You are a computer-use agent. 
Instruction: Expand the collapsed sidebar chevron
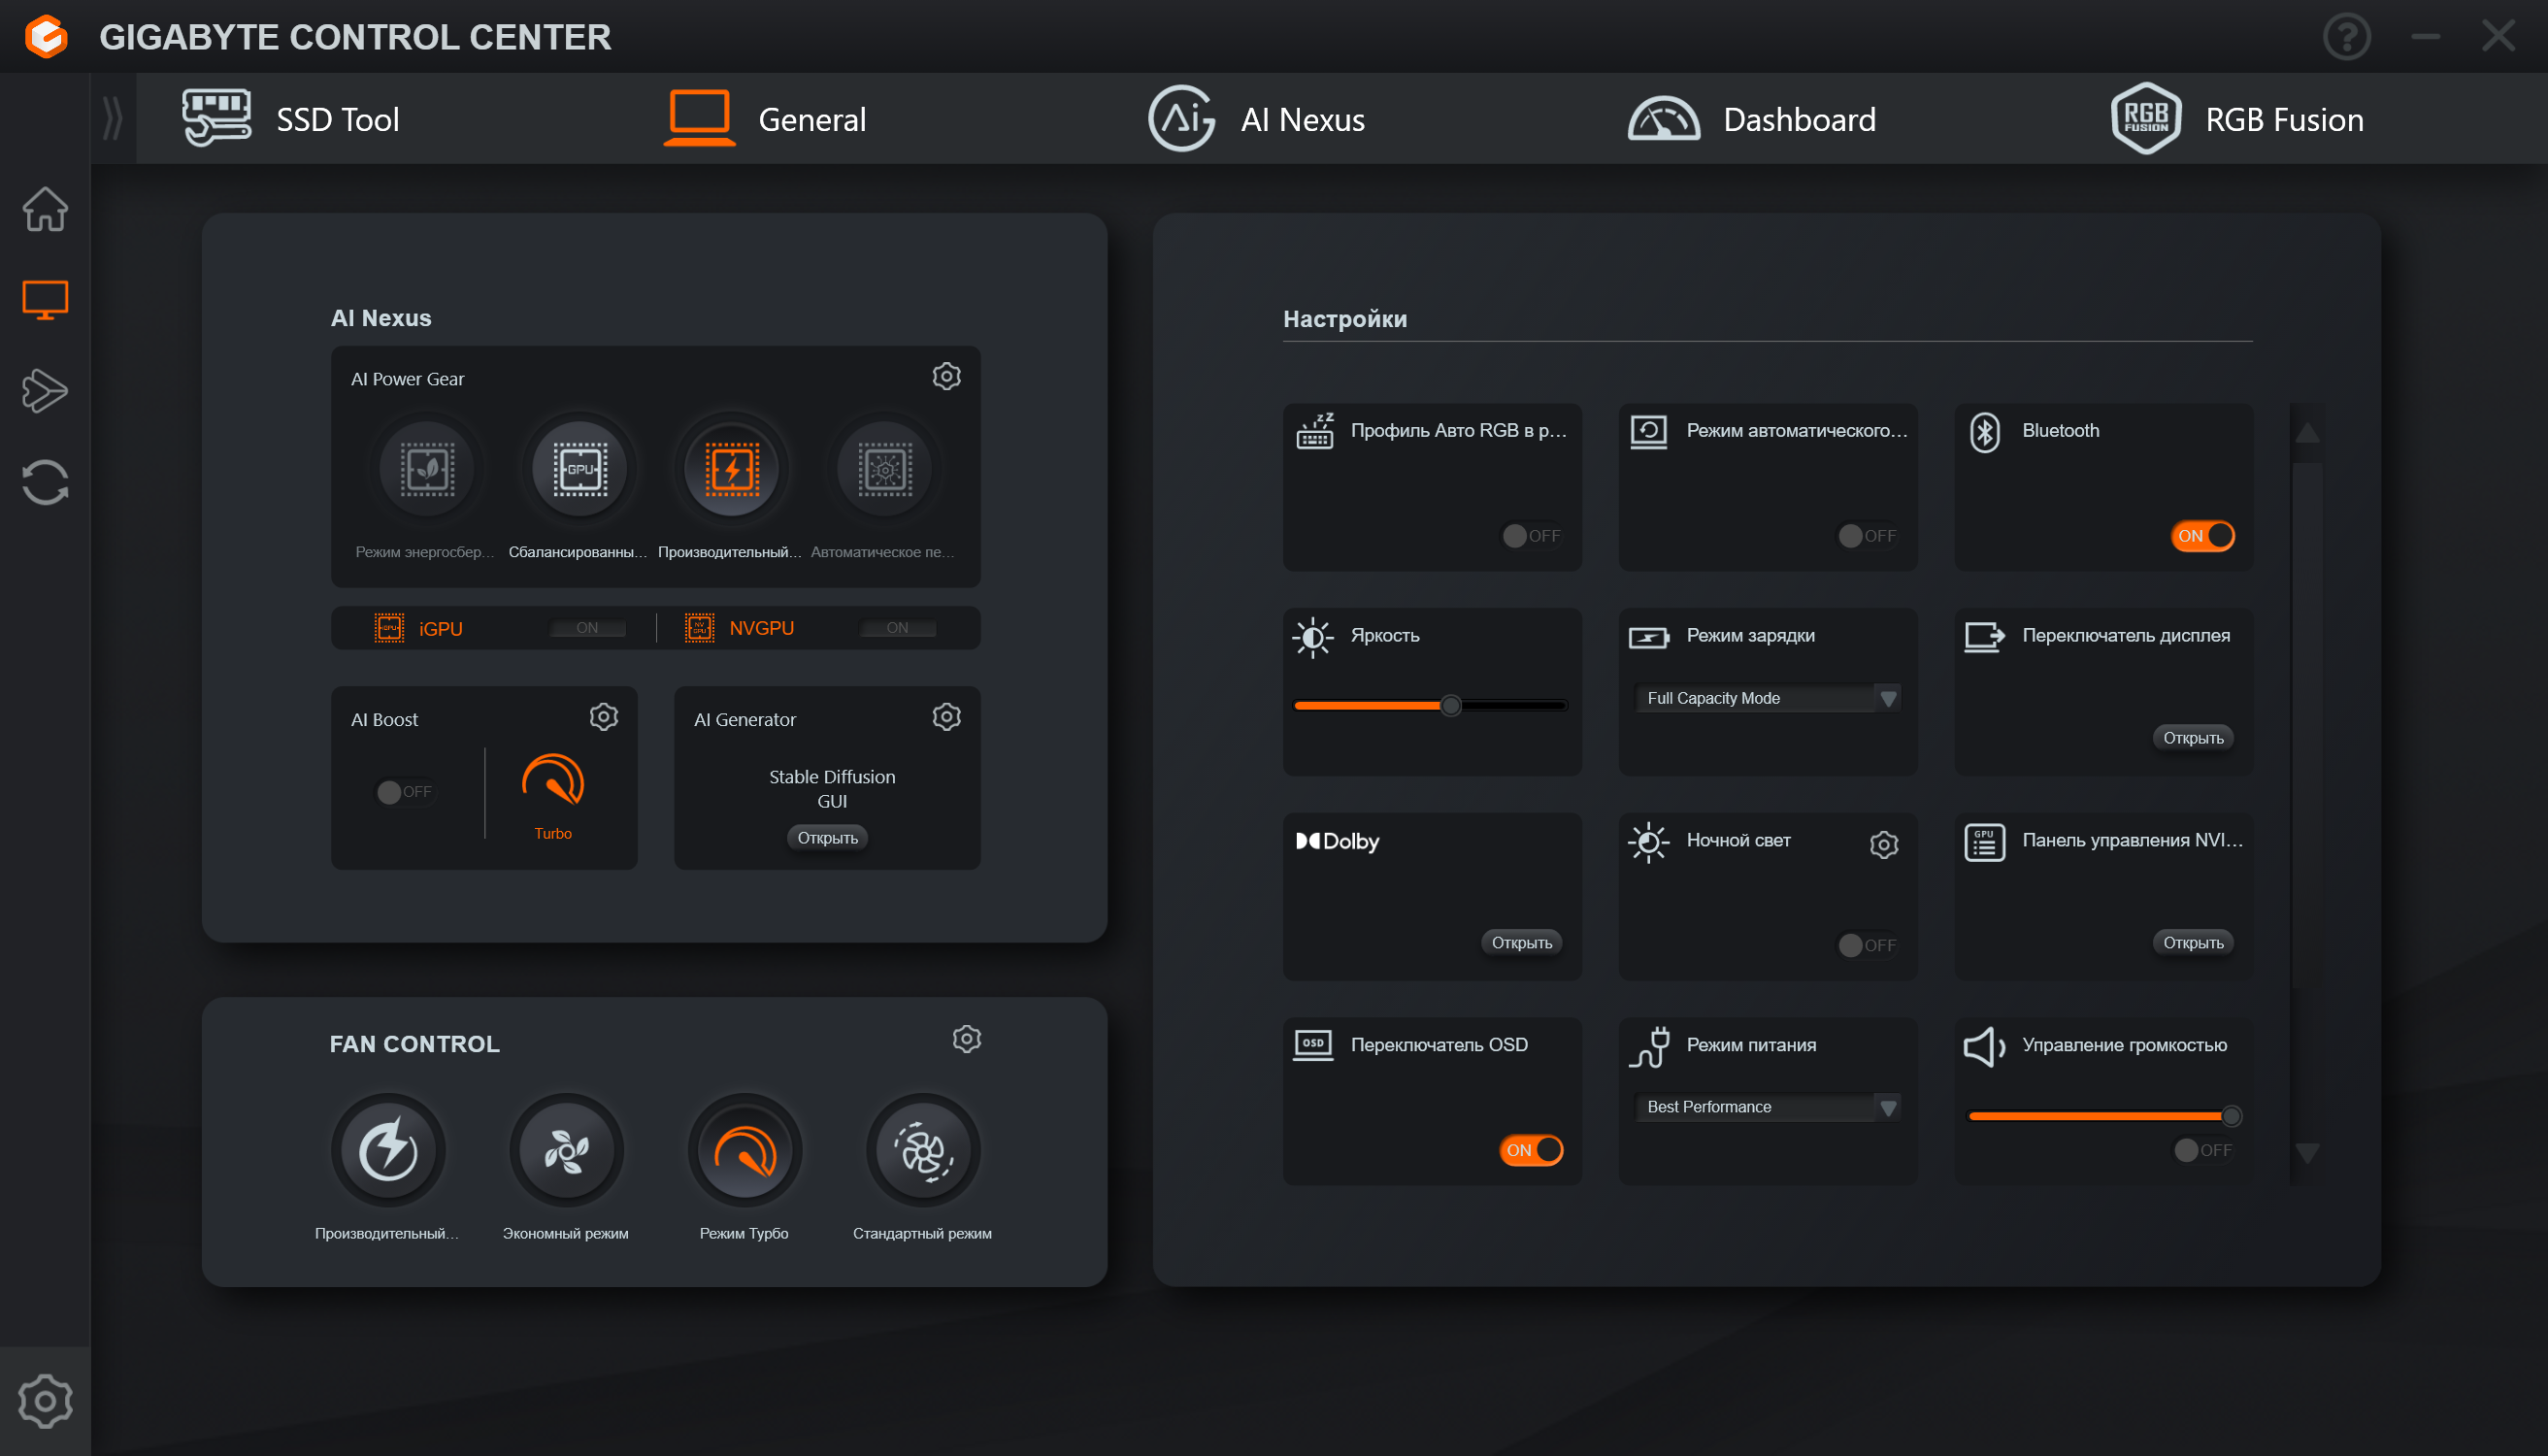coord(112,118)
